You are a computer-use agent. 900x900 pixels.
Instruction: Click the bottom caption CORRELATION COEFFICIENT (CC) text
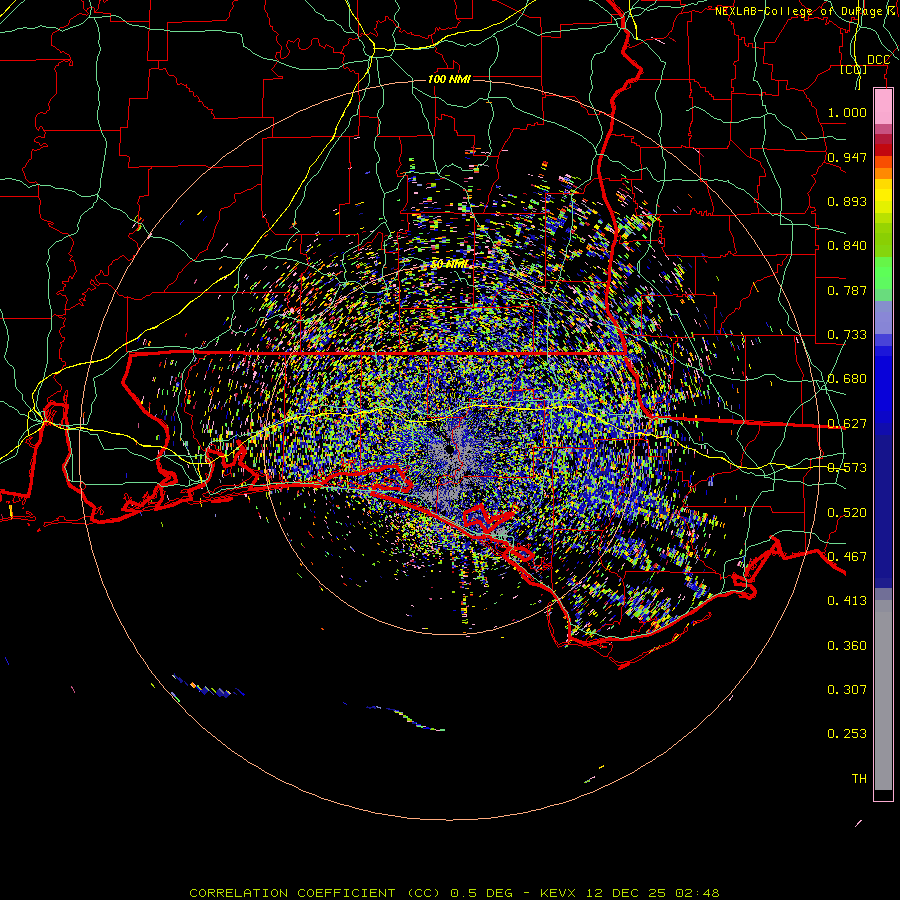pos(315,893)
